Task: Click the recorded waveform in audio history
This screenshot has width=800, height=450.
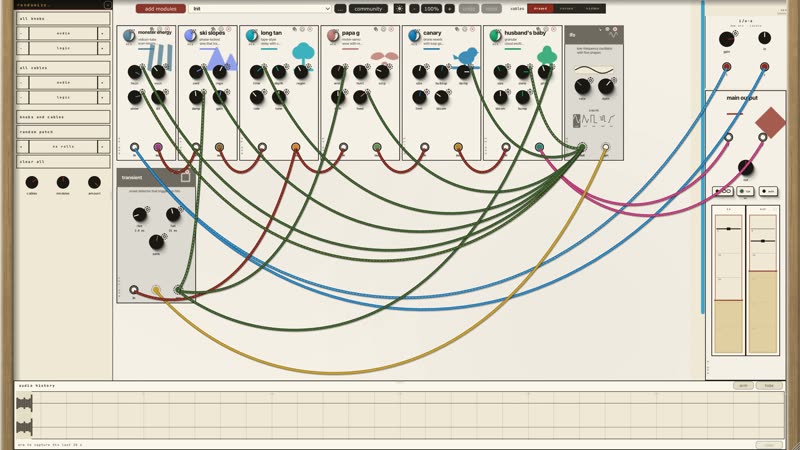Action: pos(24,414)
